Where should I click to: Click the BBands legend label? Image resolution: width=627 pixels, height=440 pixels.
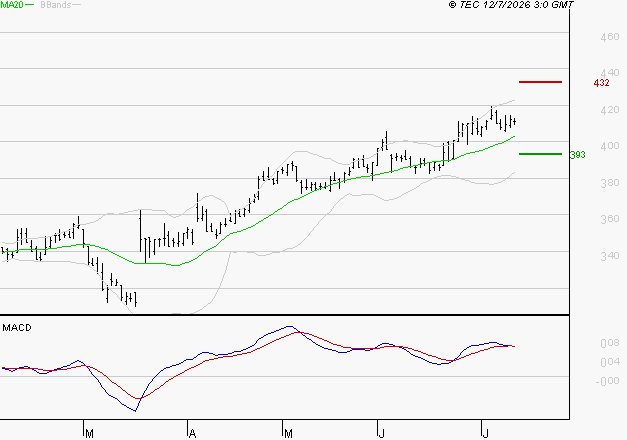(x=56, y=5)
